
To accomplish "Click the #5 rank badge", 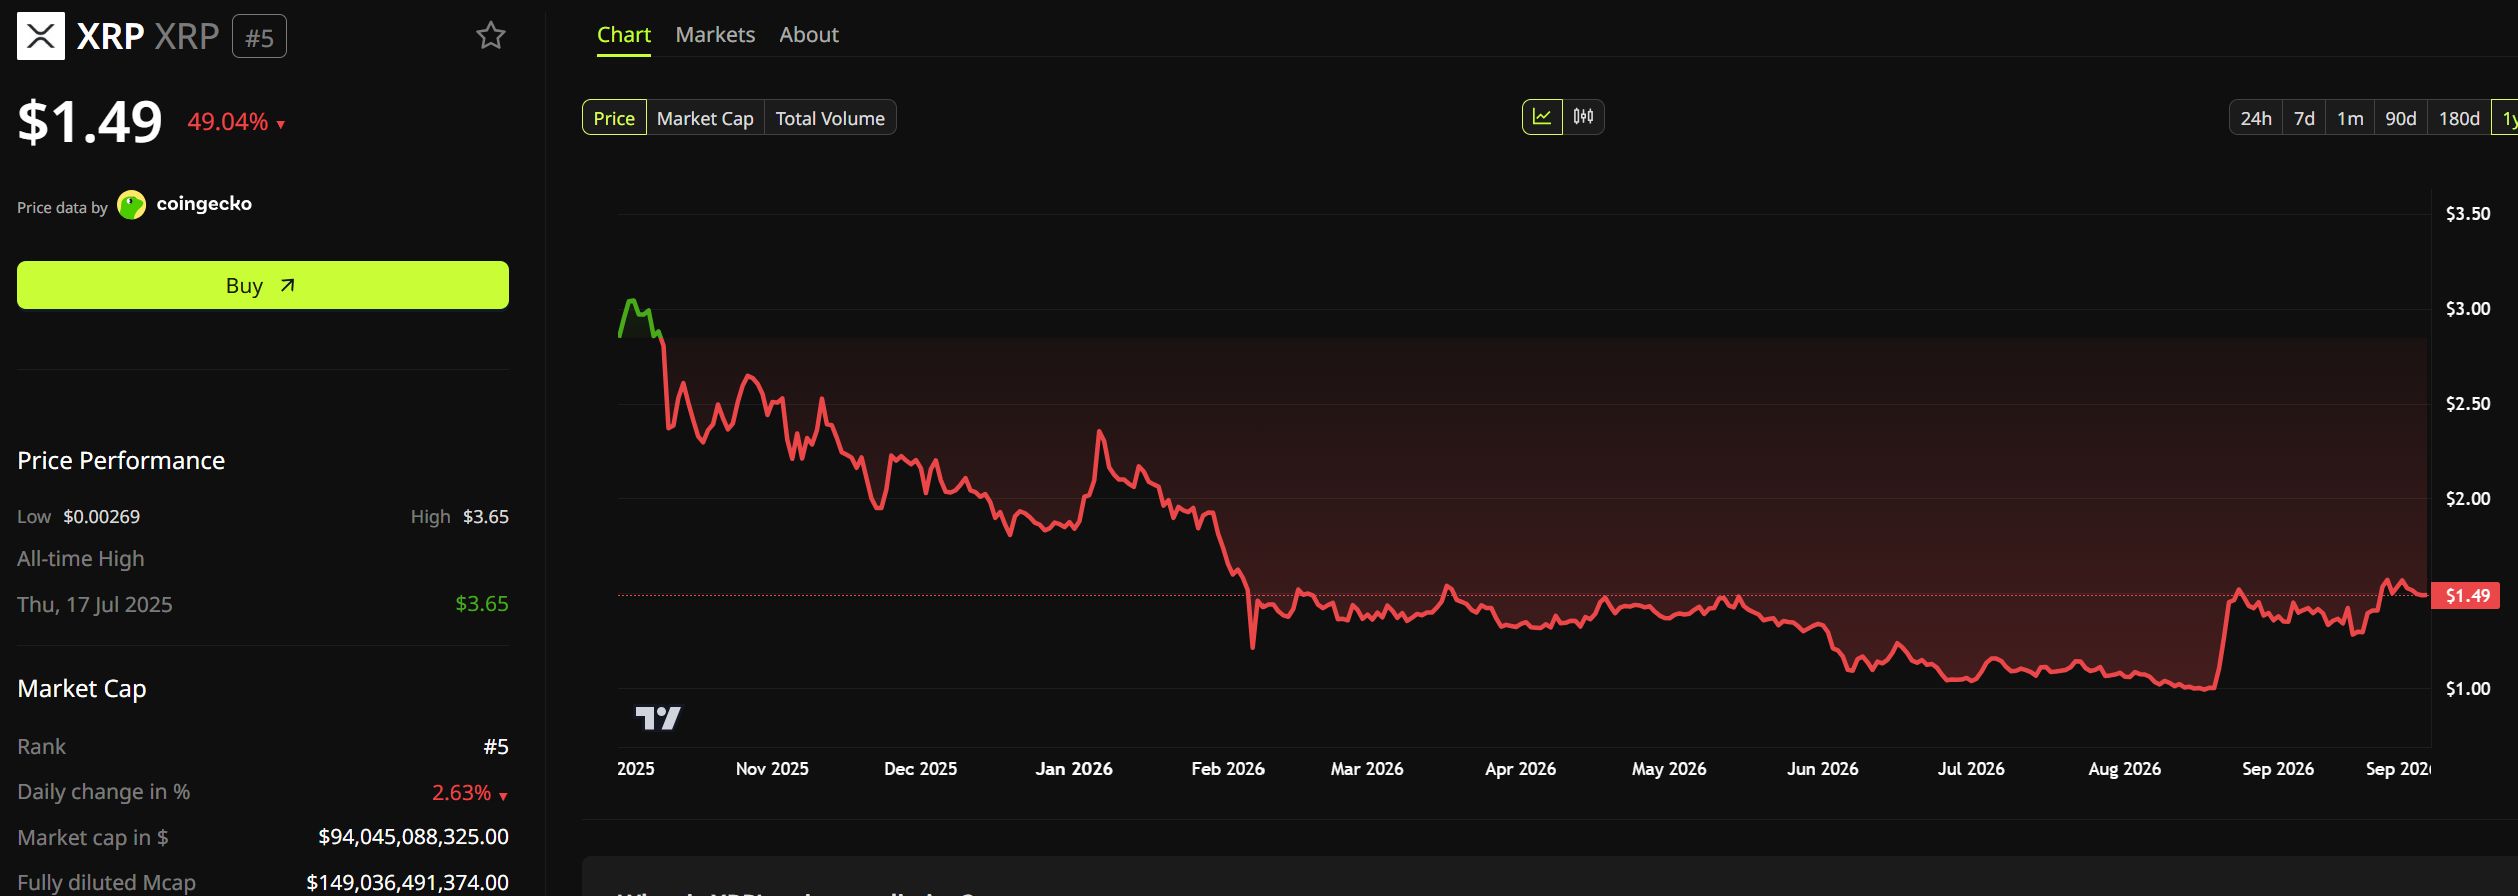I will click(260, 37).
